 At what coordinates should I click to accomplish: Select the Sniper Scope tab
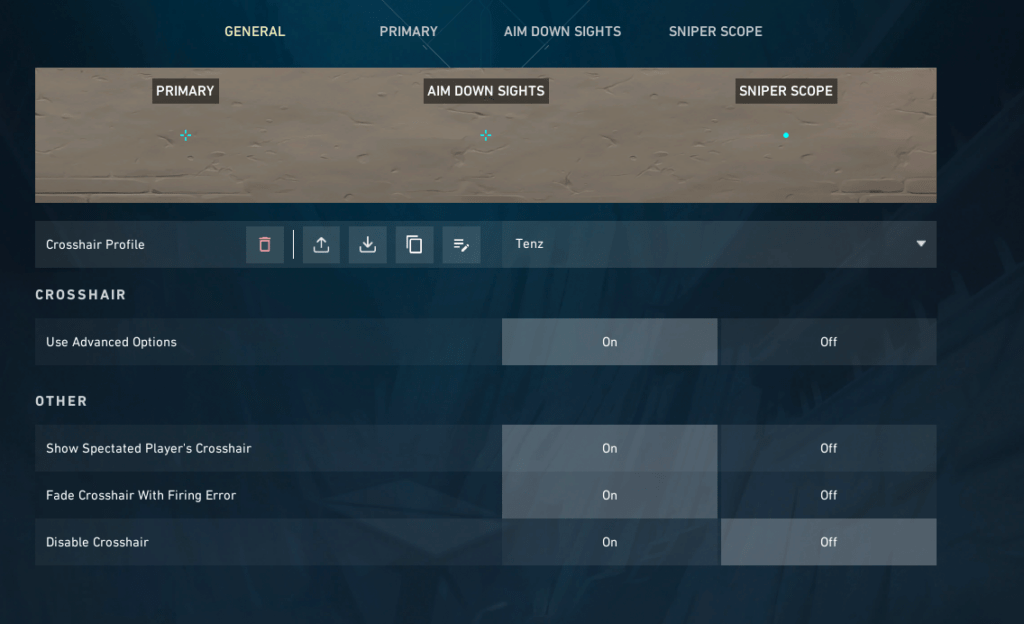point(715,31)
